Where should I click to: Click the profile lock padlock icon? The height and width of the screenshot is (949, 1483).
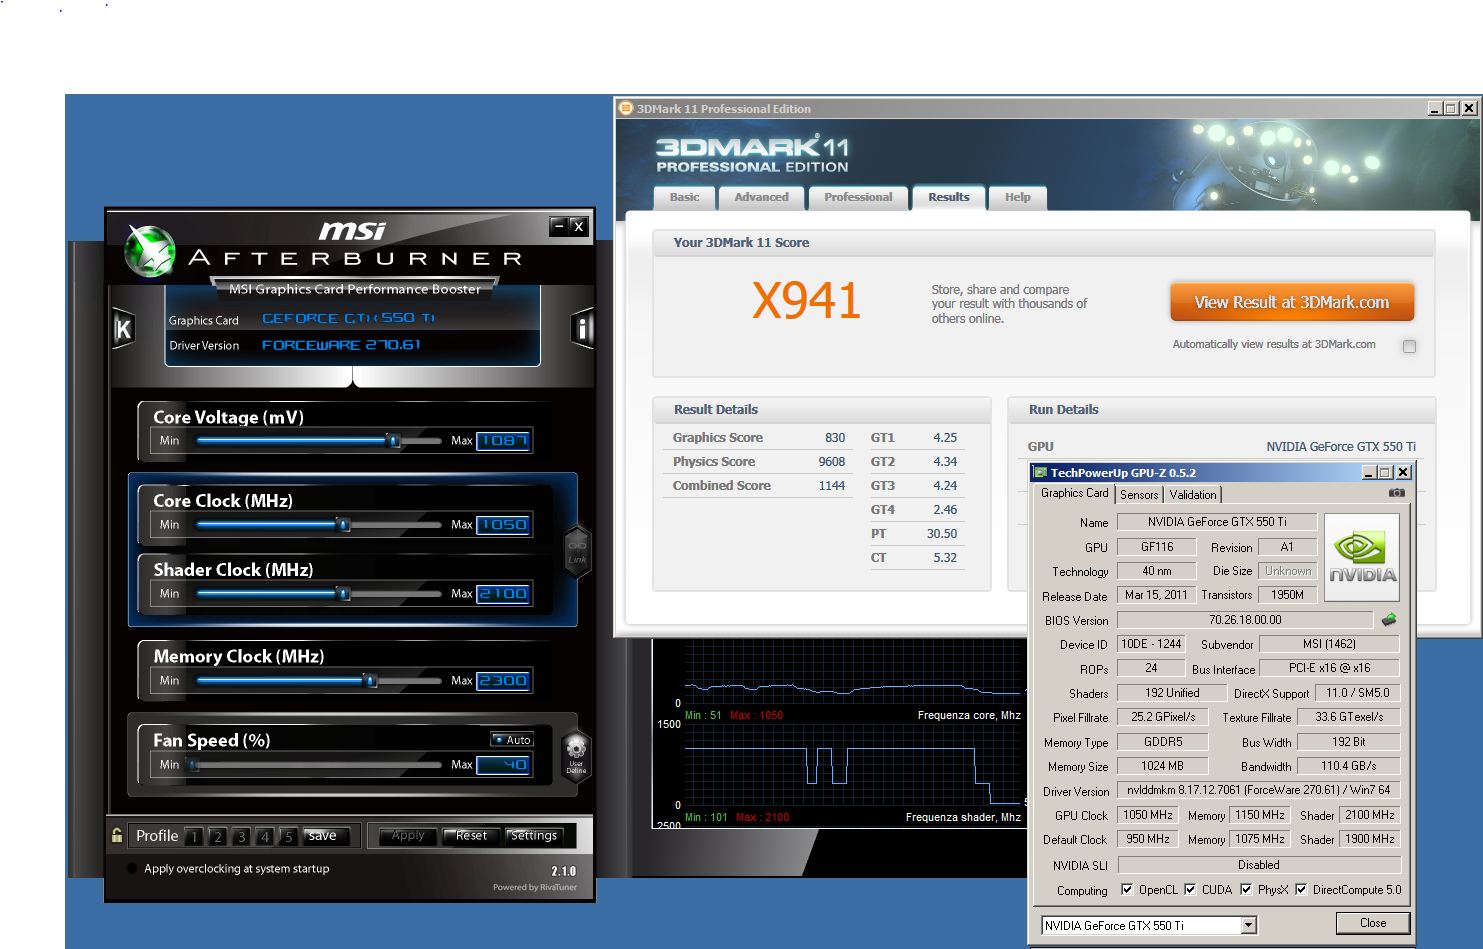pos(117,836)
